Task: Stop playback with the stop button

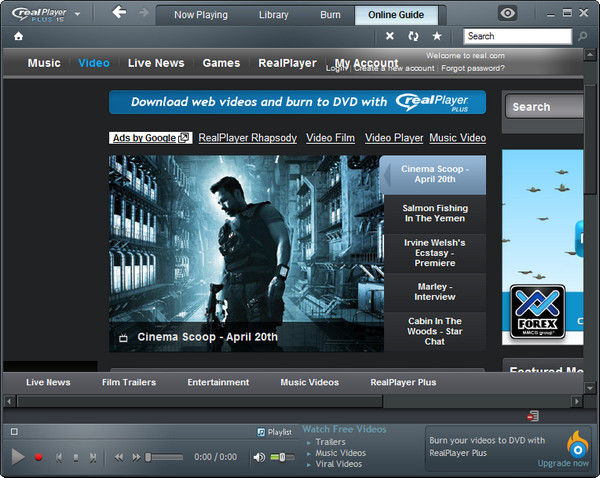Action: click(x=76, y=457)
